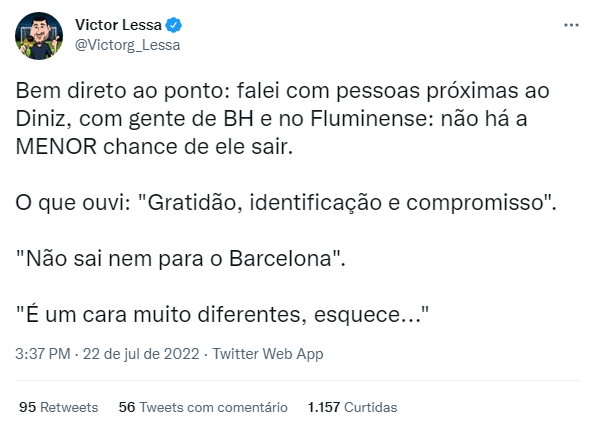Click the 22 de jul de 2022 date
Viewport: 594px width, 427px height.
(x=141, y=354)
